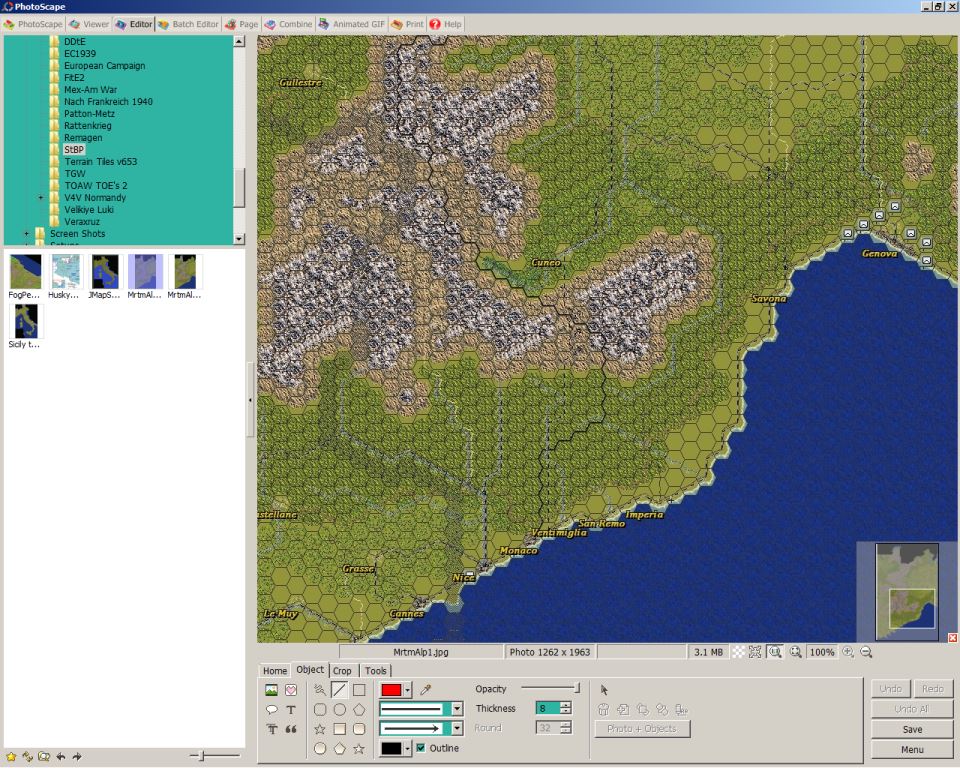Open the magnifier preview icon in status bar

[x=795, y=652]
